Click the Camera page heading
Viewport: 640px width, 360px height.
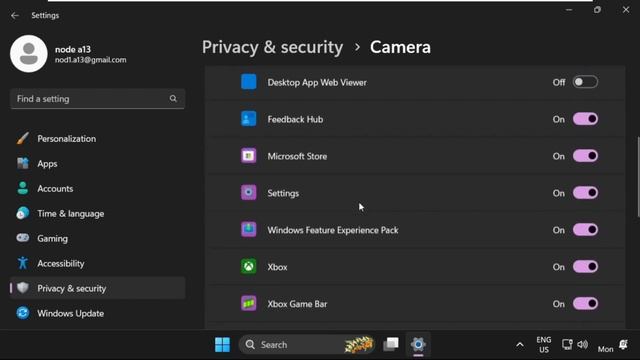pyautogui.click(x=400, y=47)
